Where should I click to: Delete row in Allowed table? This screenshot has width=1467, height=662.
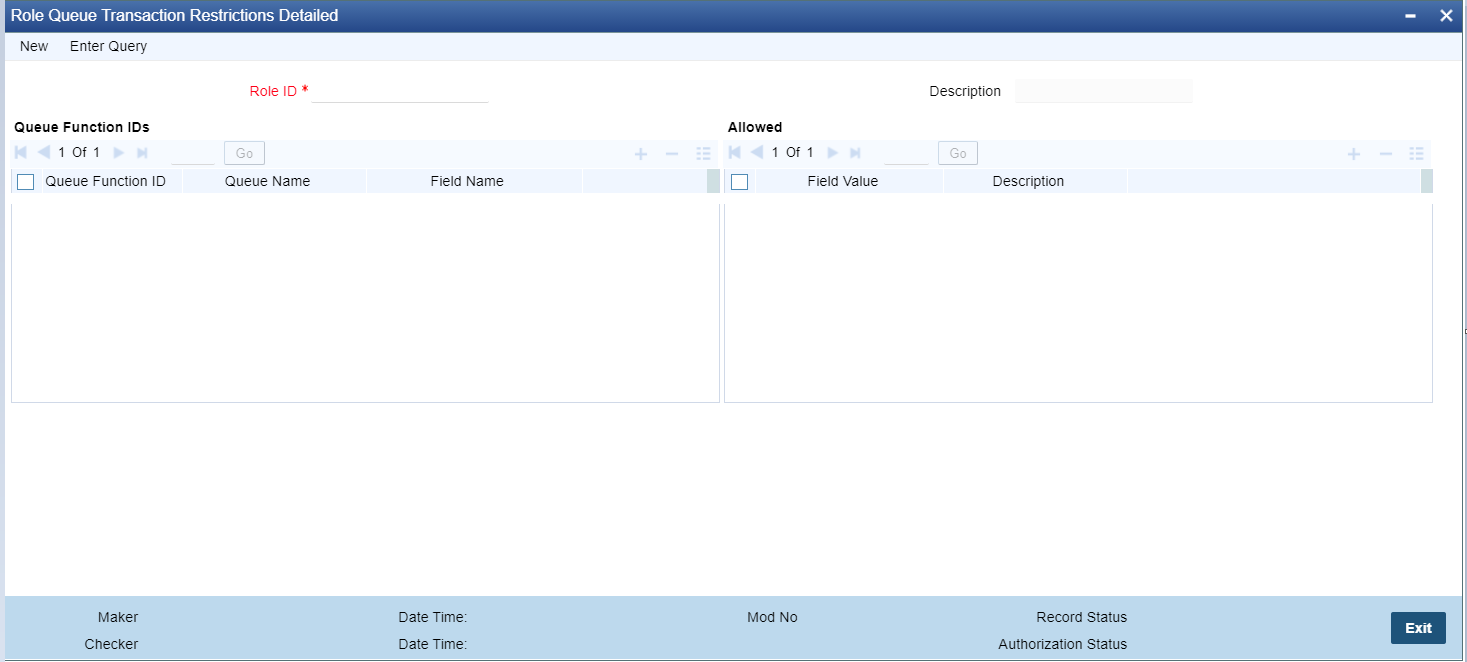[x=1385, y=154]
